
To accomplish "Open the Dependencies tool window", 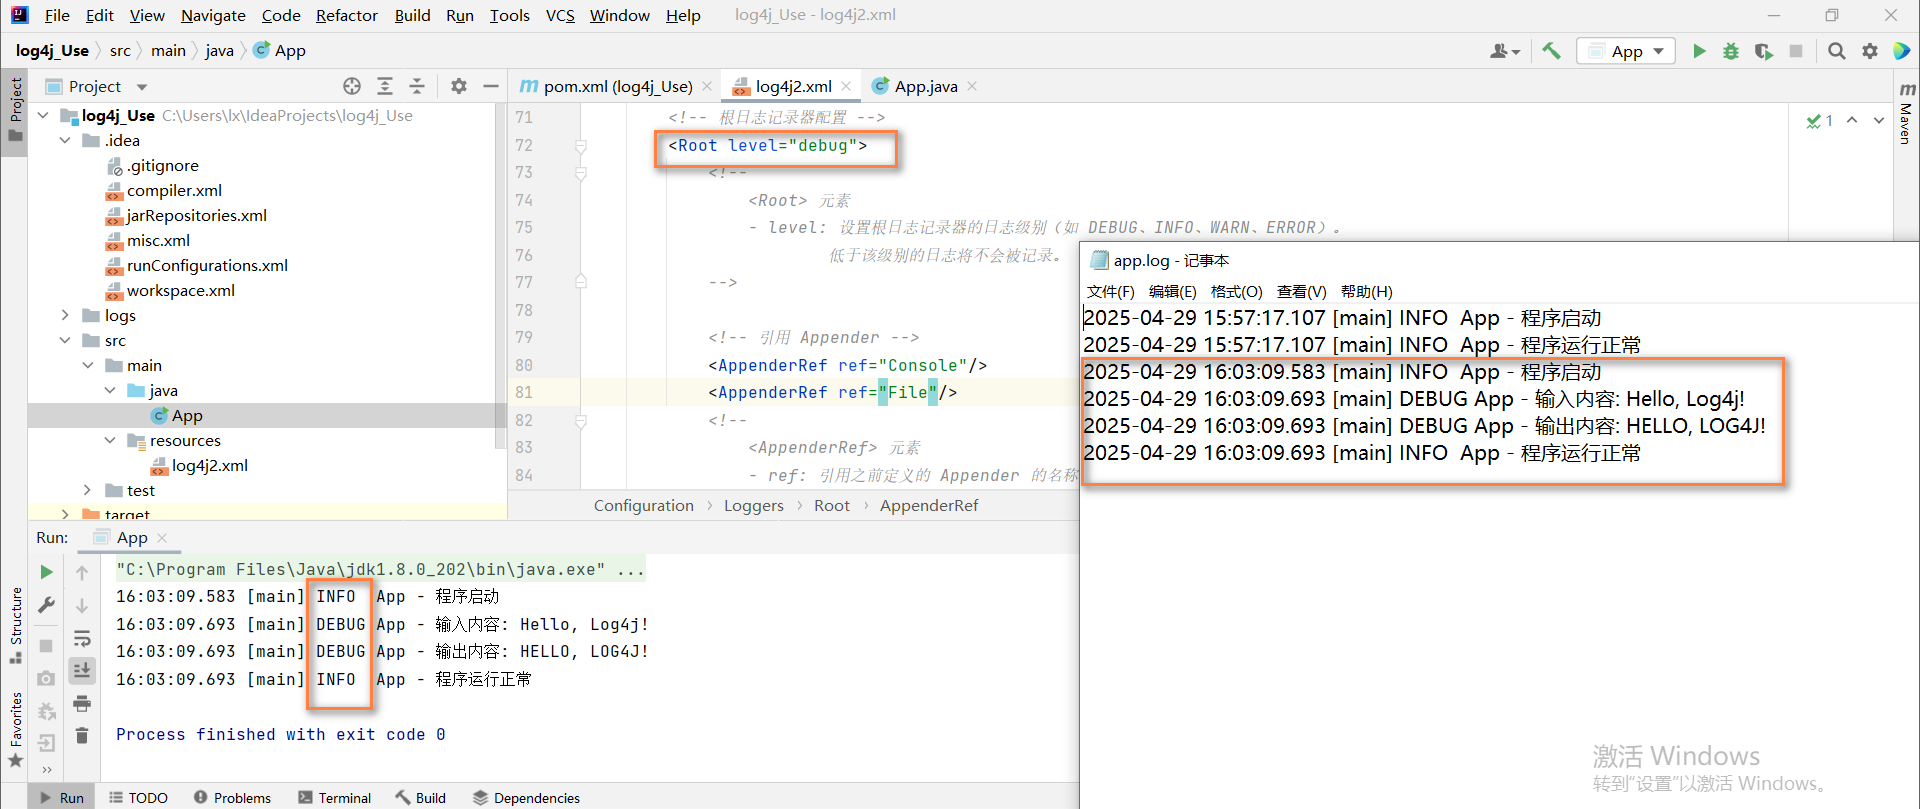I will coord(526,798).
